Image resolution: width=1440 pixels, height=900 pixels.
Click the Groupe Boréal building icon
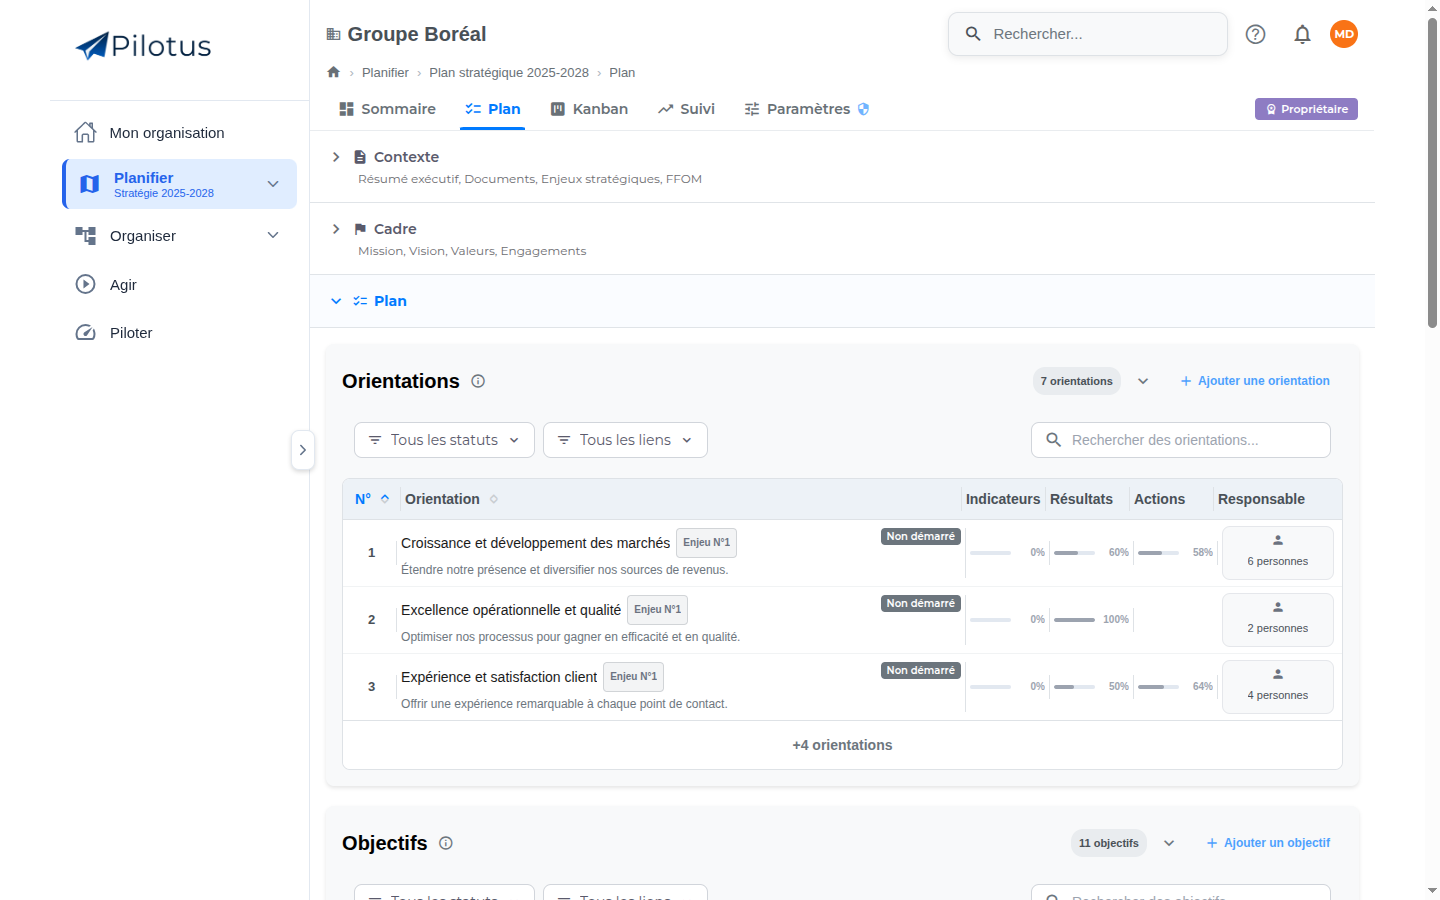[x=334, y=34]
